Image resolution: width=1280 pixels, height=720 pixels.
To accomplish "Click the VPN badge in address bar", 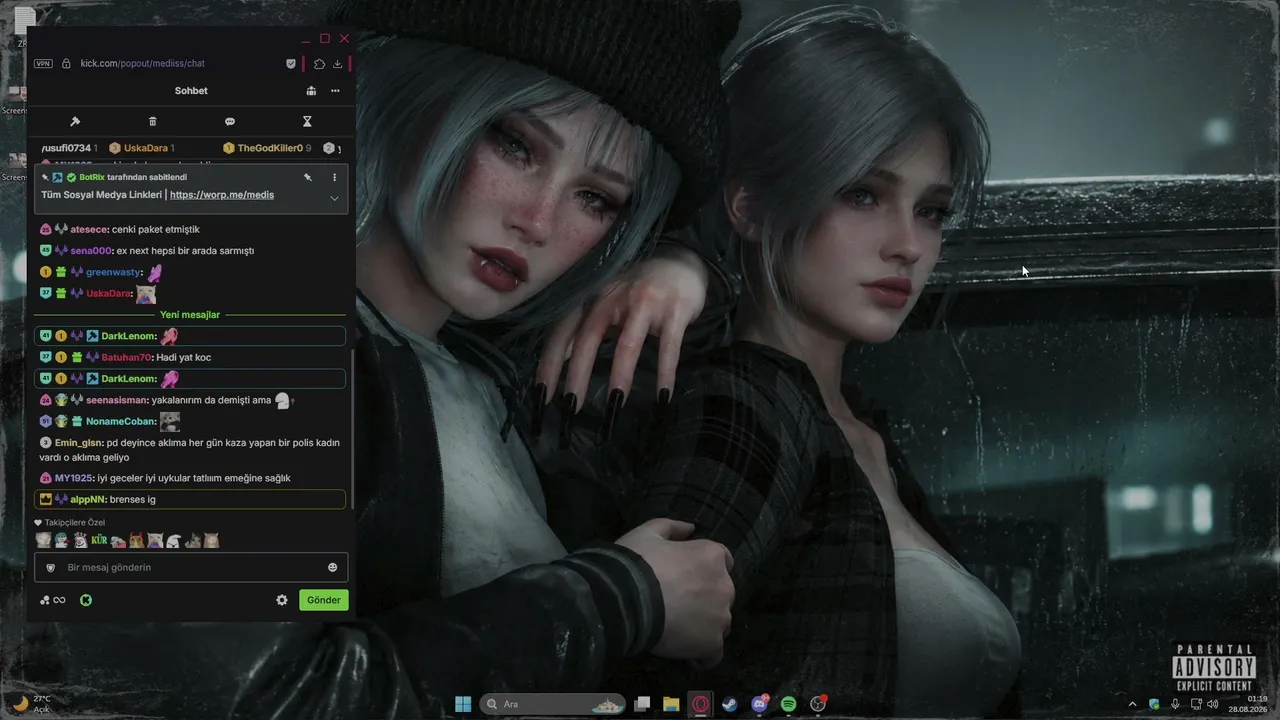I will pyautogui.click(x=43, y=63).
